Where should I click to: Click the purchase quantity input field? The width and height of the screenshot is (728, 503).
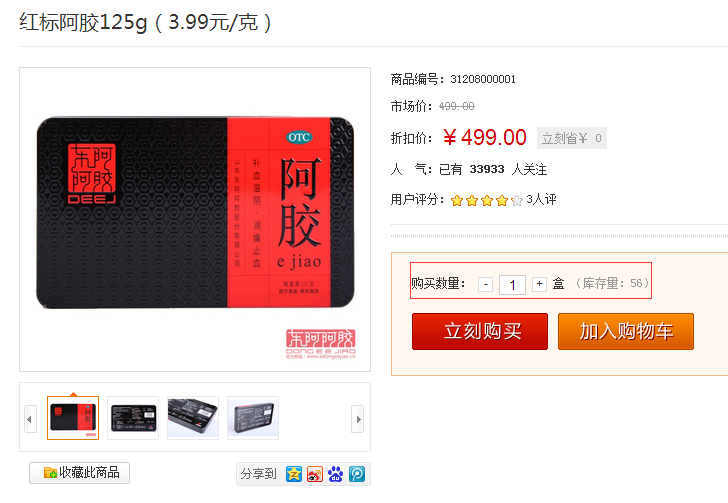pos(512,285)
